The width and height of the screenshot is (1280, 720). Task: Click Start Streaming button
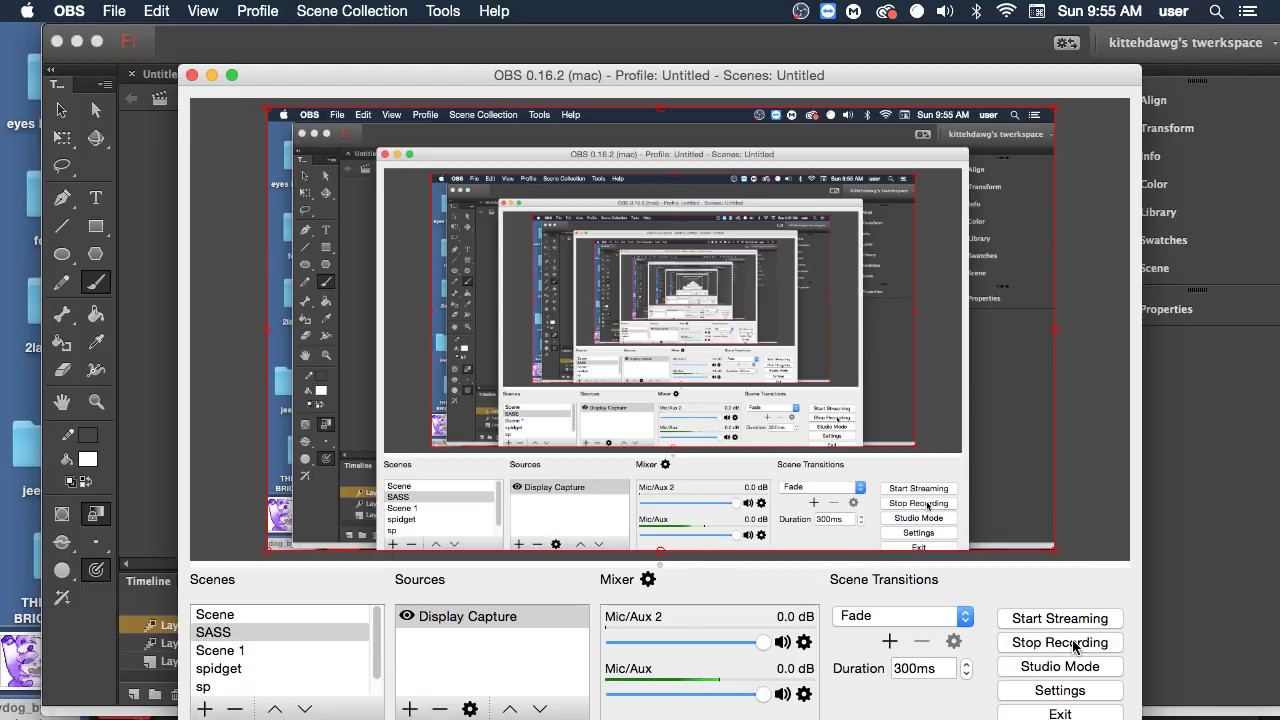[x=1060, y=618]
